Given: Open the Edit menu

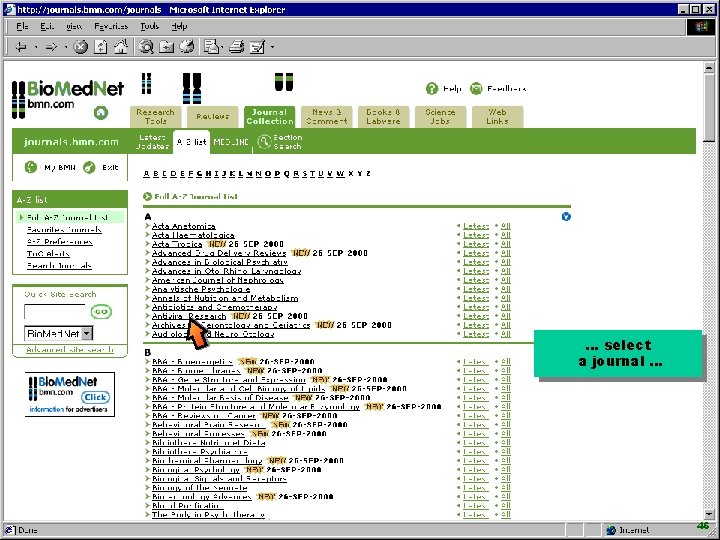Looking at the screenshot, I should coord(47,27).
